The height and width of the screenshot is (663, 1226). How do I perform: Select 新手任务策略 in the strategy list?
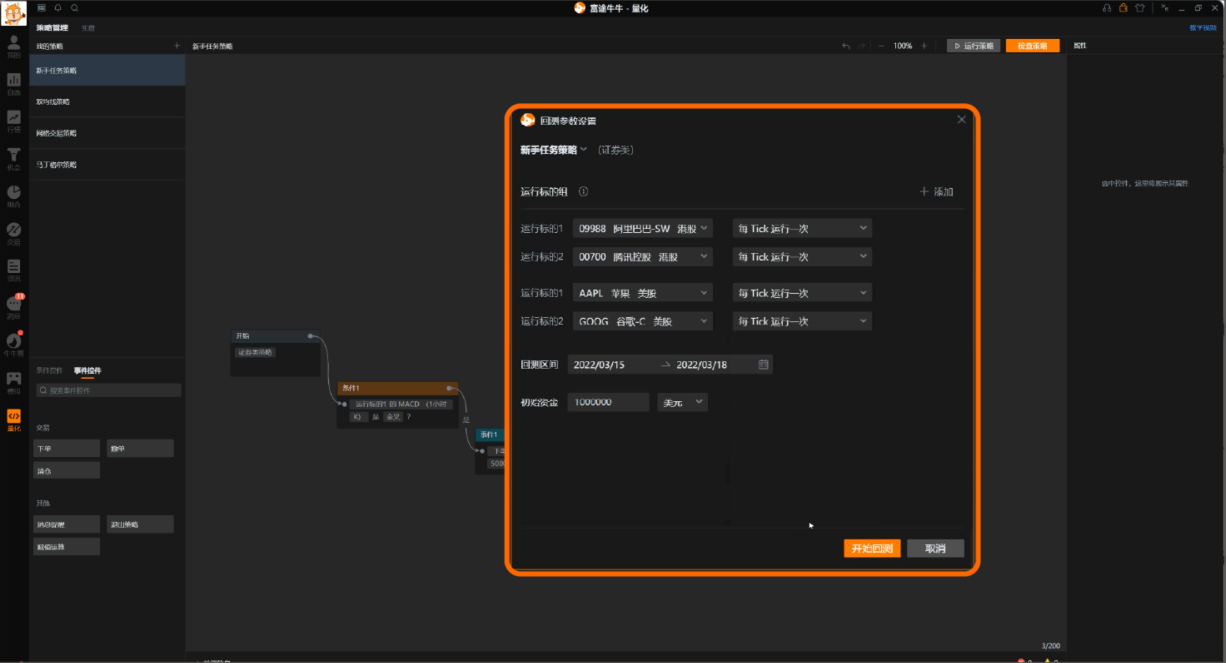(107, 70)
